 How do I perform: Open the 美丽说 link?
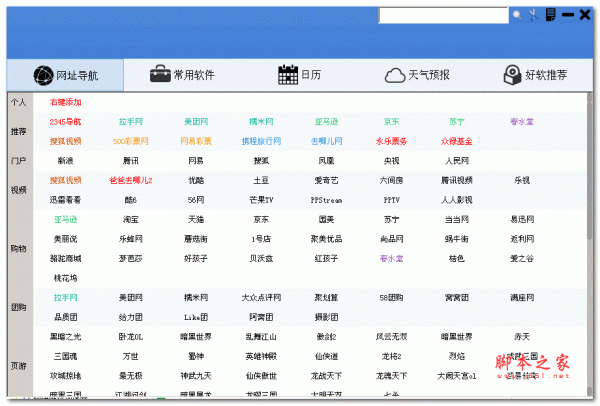tap(65, 239)
